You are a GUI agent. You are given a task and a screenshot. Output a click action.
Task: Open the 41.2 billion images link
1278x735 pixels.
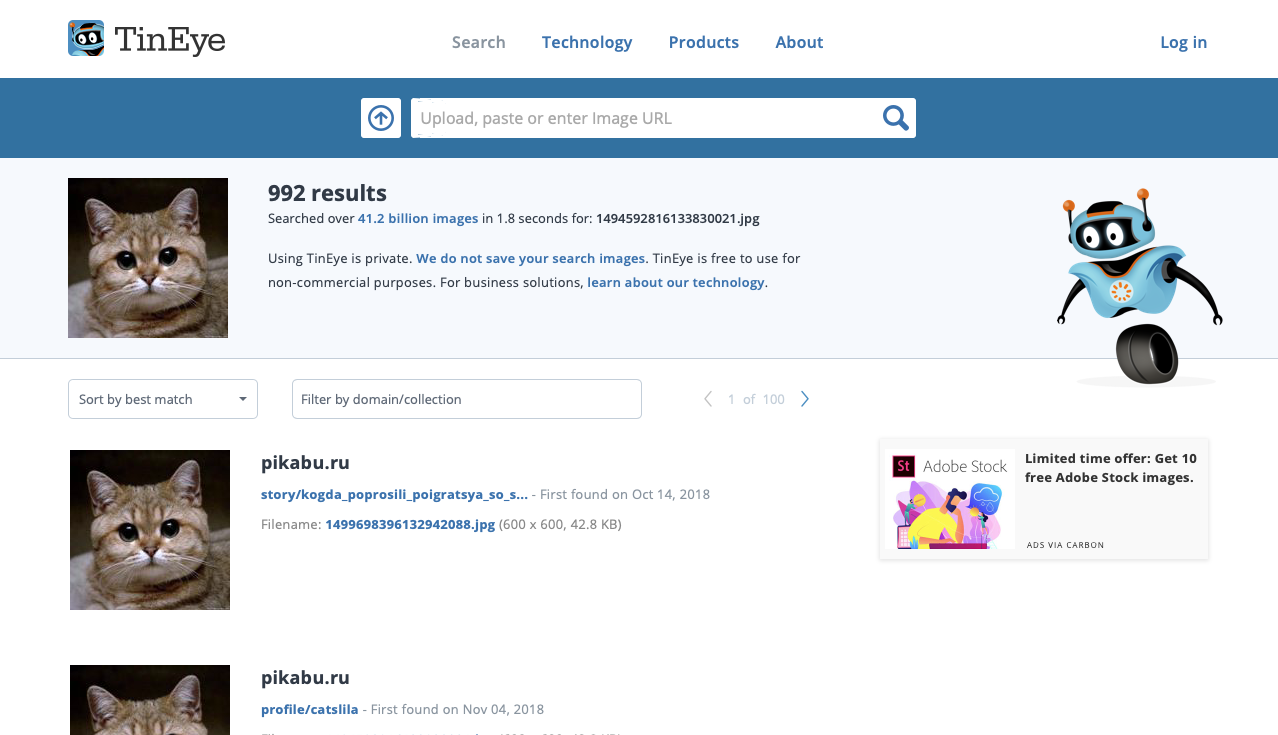[418, 218]
